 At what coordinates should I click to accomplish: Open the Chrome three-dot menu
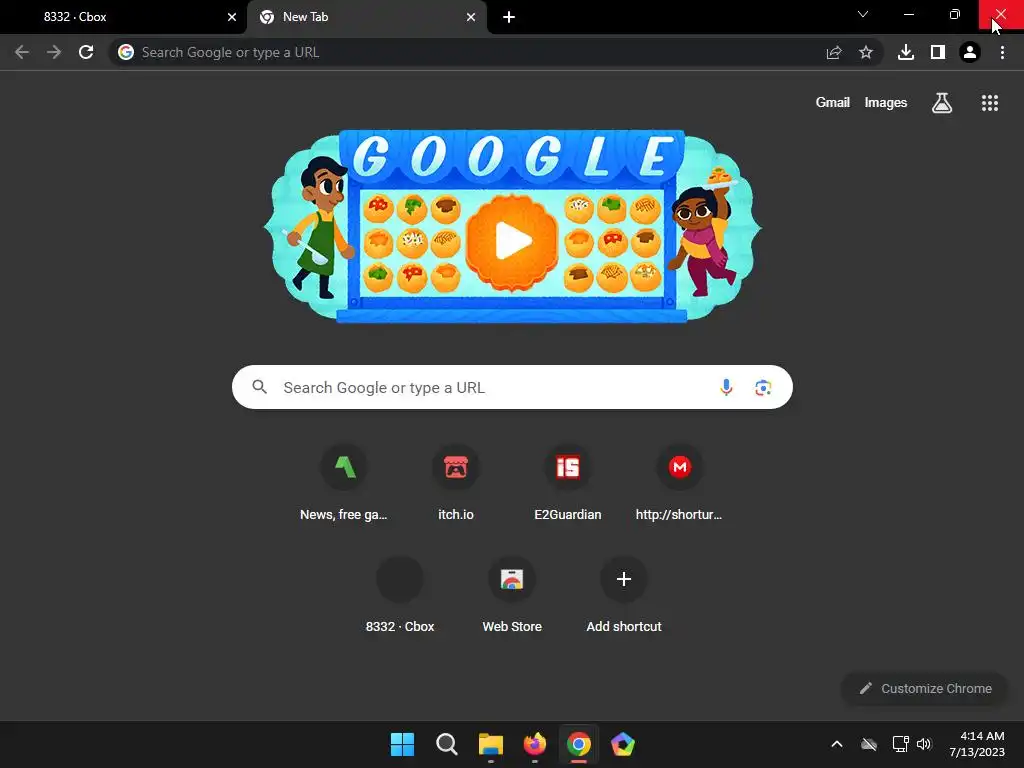[x=1002, y=52]
